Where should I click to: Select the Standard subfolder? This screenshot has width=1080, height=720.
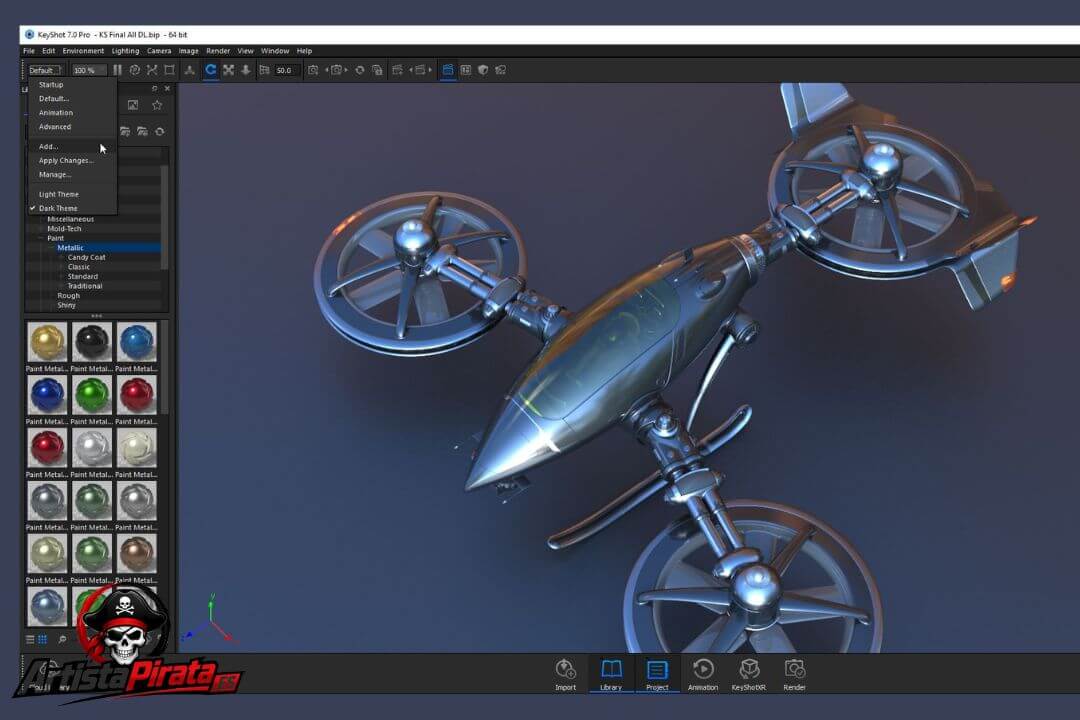tap(83, 277)
